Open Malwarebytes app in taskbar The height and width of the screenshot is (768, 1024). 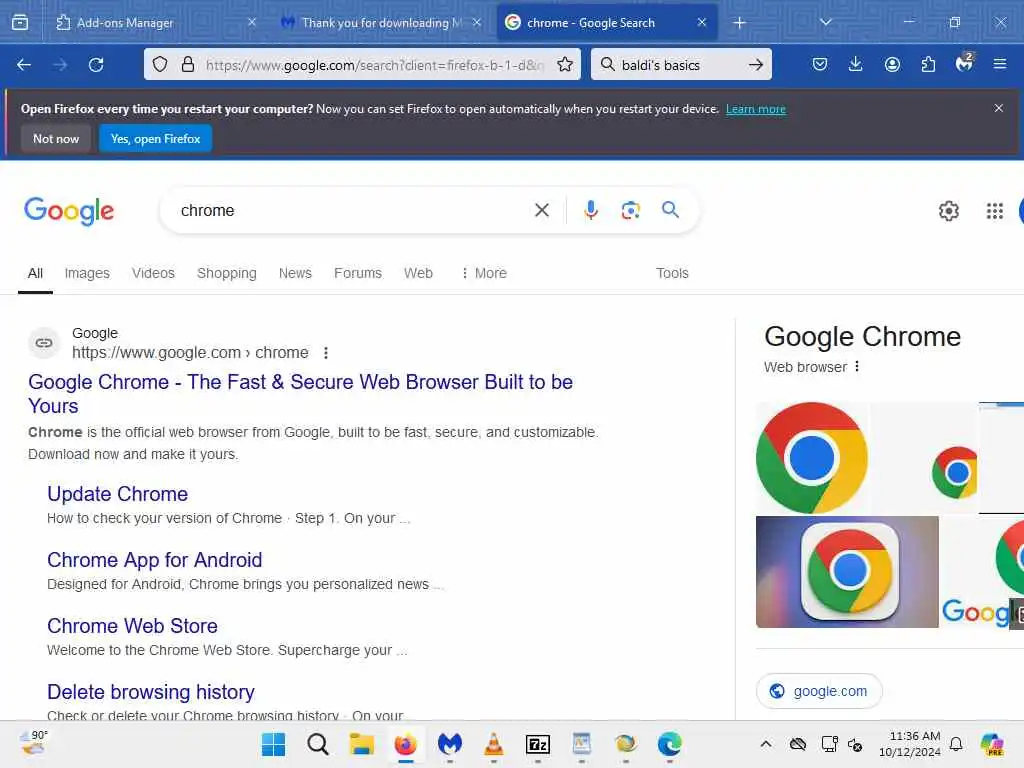450,744
